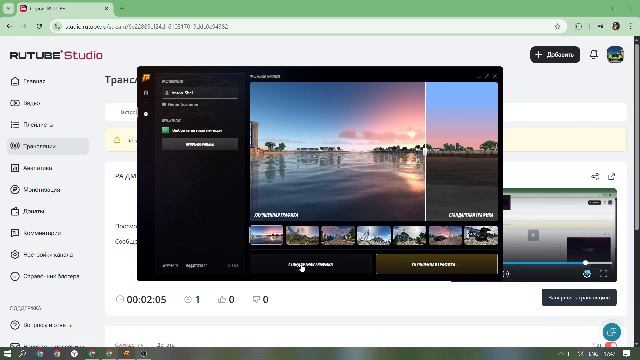The width and height of the screenshot is (640, 360).
Task: Click the likes counter icon
Action: pos(222,300)
